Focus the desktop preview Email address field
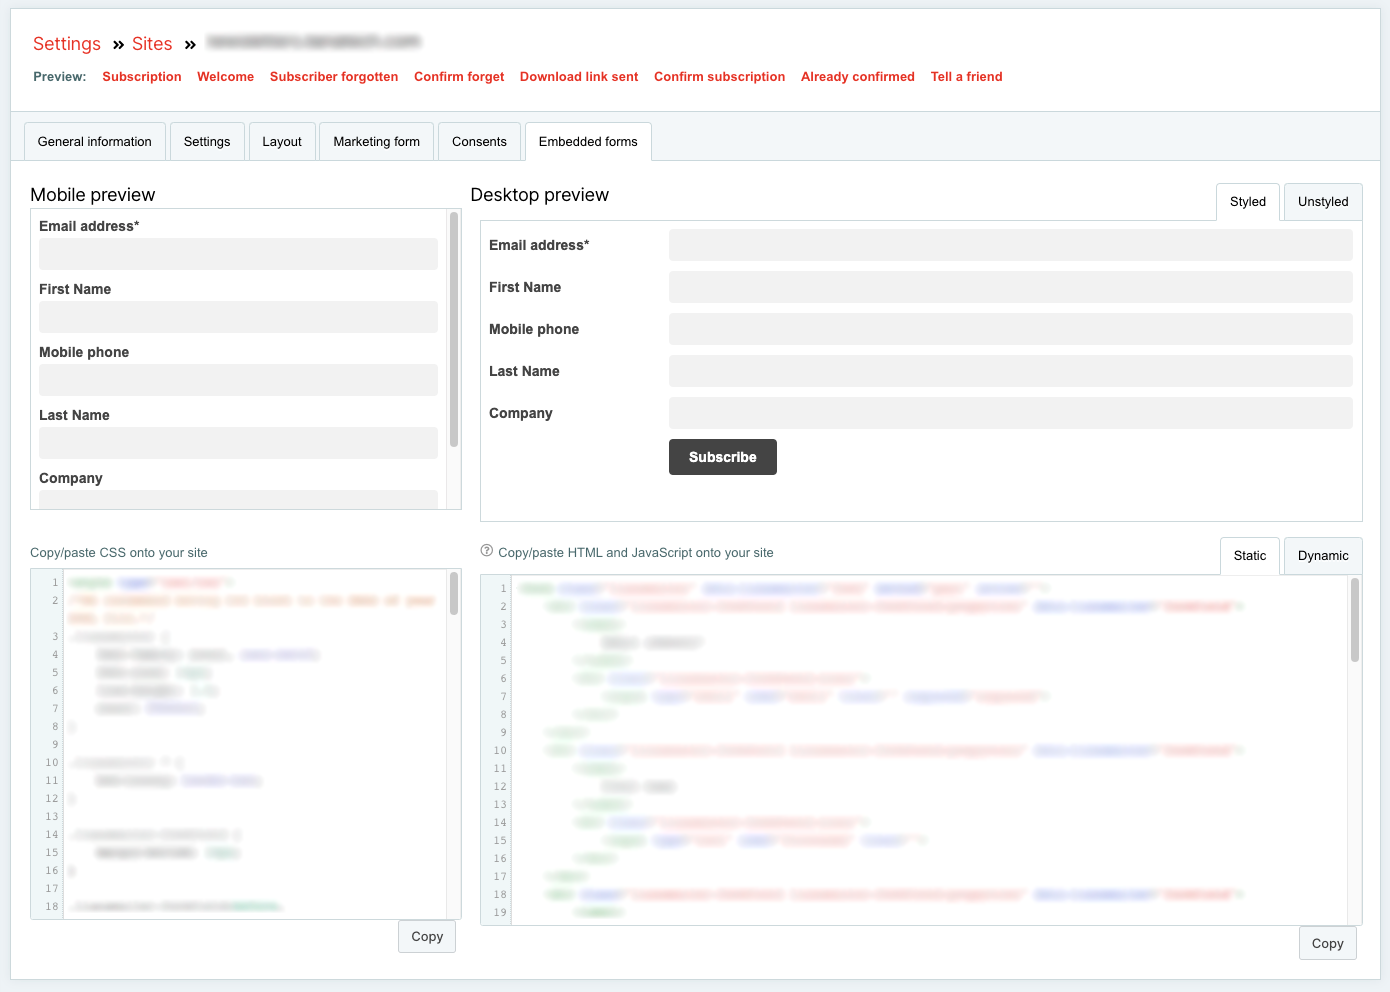 1011,245
